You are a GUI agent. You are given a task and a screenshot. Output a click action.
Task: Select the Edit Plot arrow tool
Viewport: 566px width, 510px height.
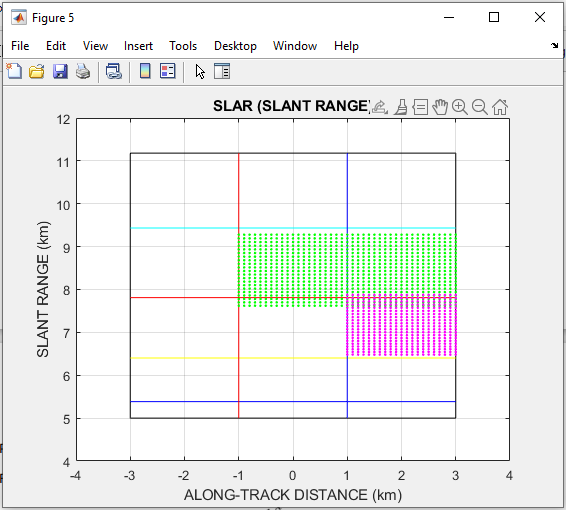click(x=200, y=71)
